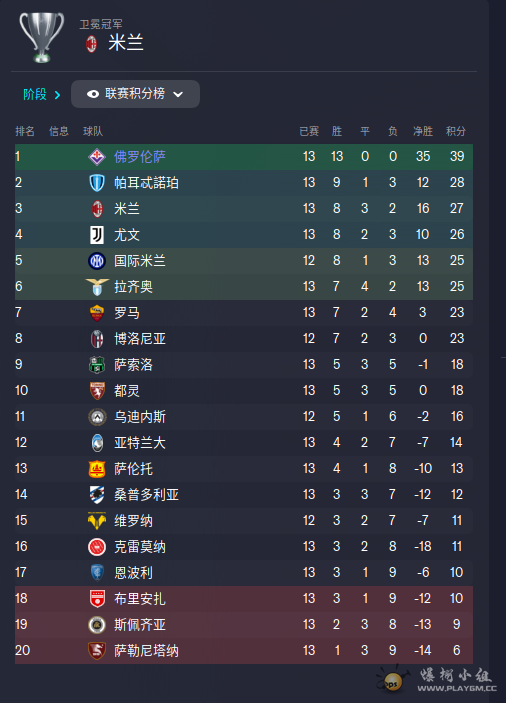The image size is (506, 703).
Task: Click the Sampdoria badge icon
Action: click(97, 495)
